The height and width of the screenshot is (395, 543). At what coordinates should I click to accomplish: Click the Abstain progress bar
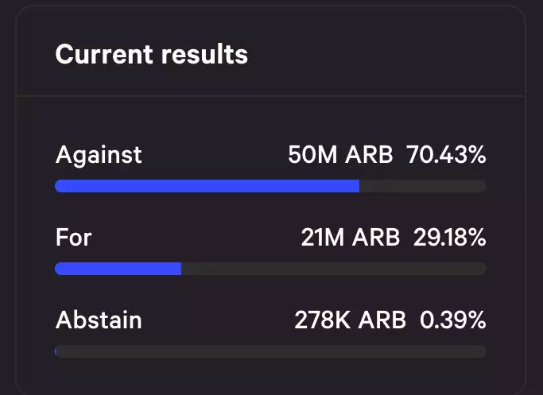tap(271, 351)
